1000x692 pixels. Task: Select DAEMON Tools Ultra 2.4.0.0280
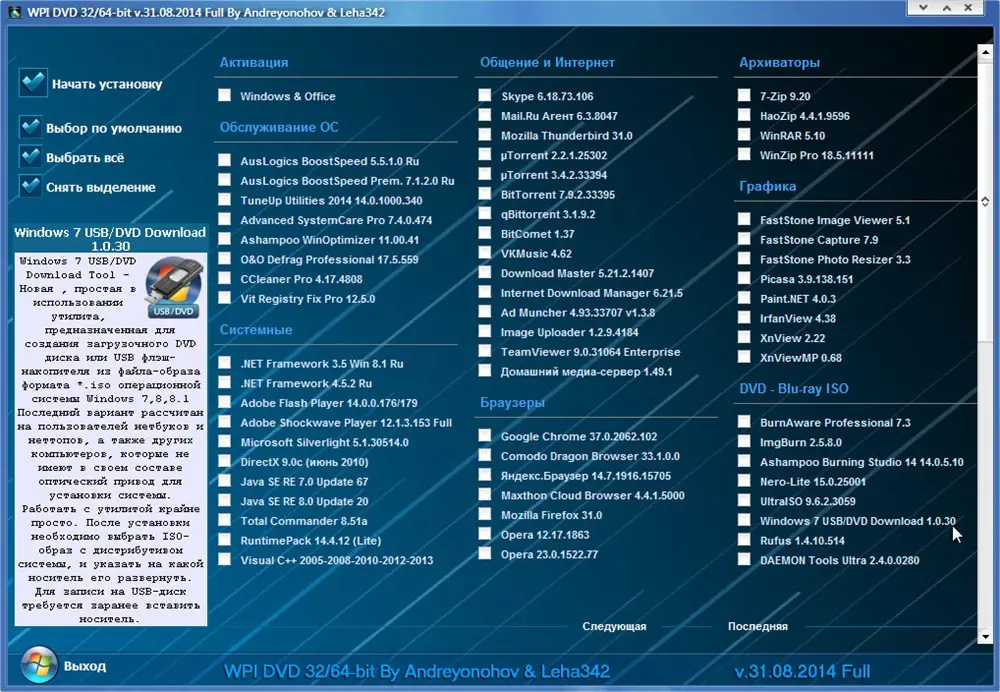coord(744,560)
